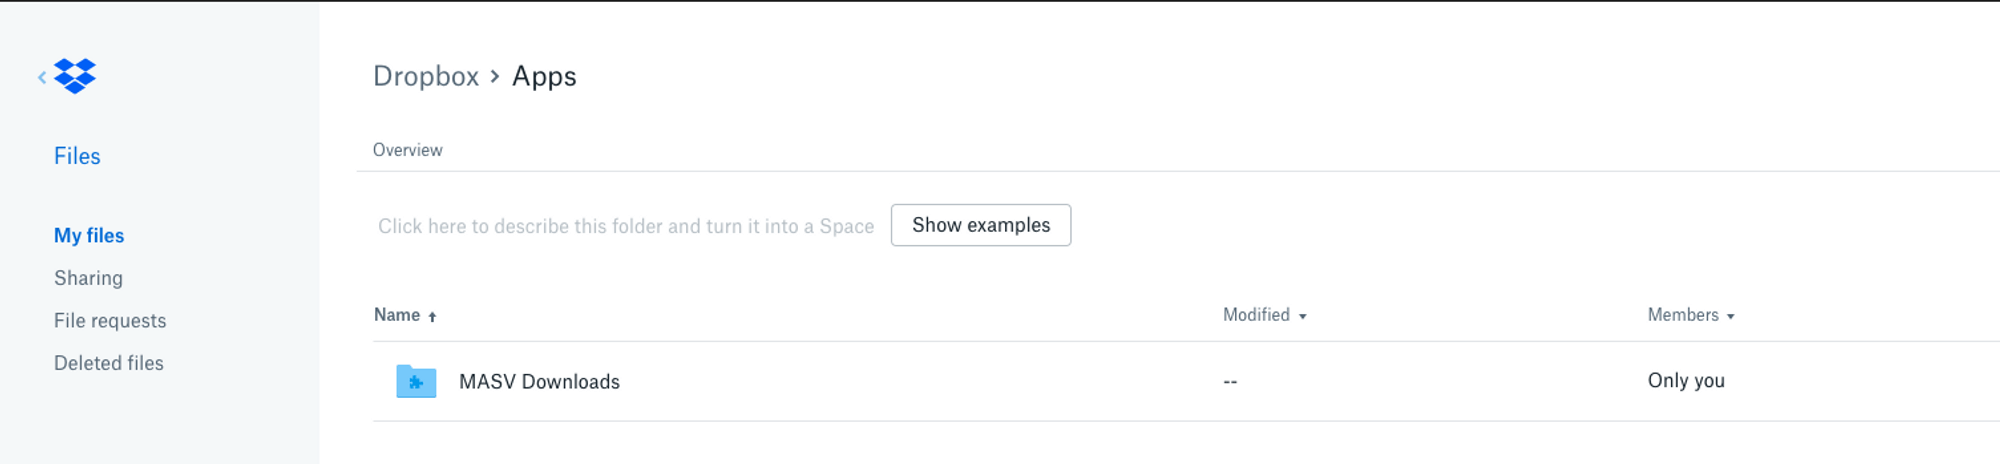Image resolution: width=2000 pixels, height=464 pixels.
Task: Open the Members column dropdown arrow
Action: pos(1730,316)
